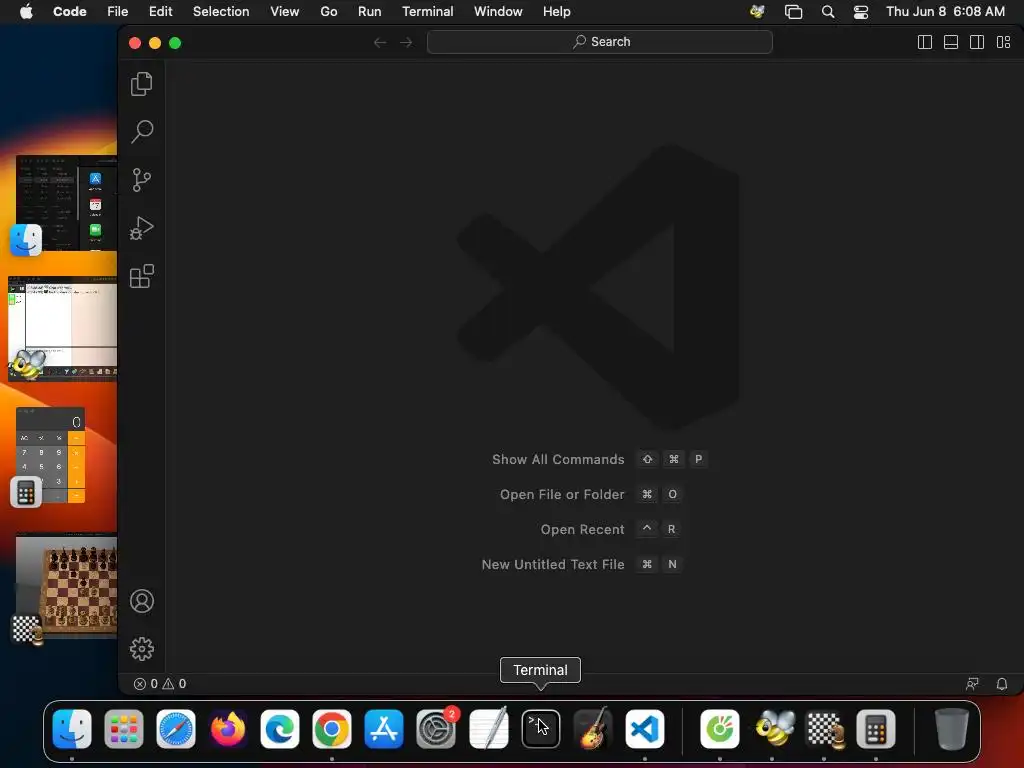Open the Go menu
This screenshot has height=768, width=1024.
[328, 12]
